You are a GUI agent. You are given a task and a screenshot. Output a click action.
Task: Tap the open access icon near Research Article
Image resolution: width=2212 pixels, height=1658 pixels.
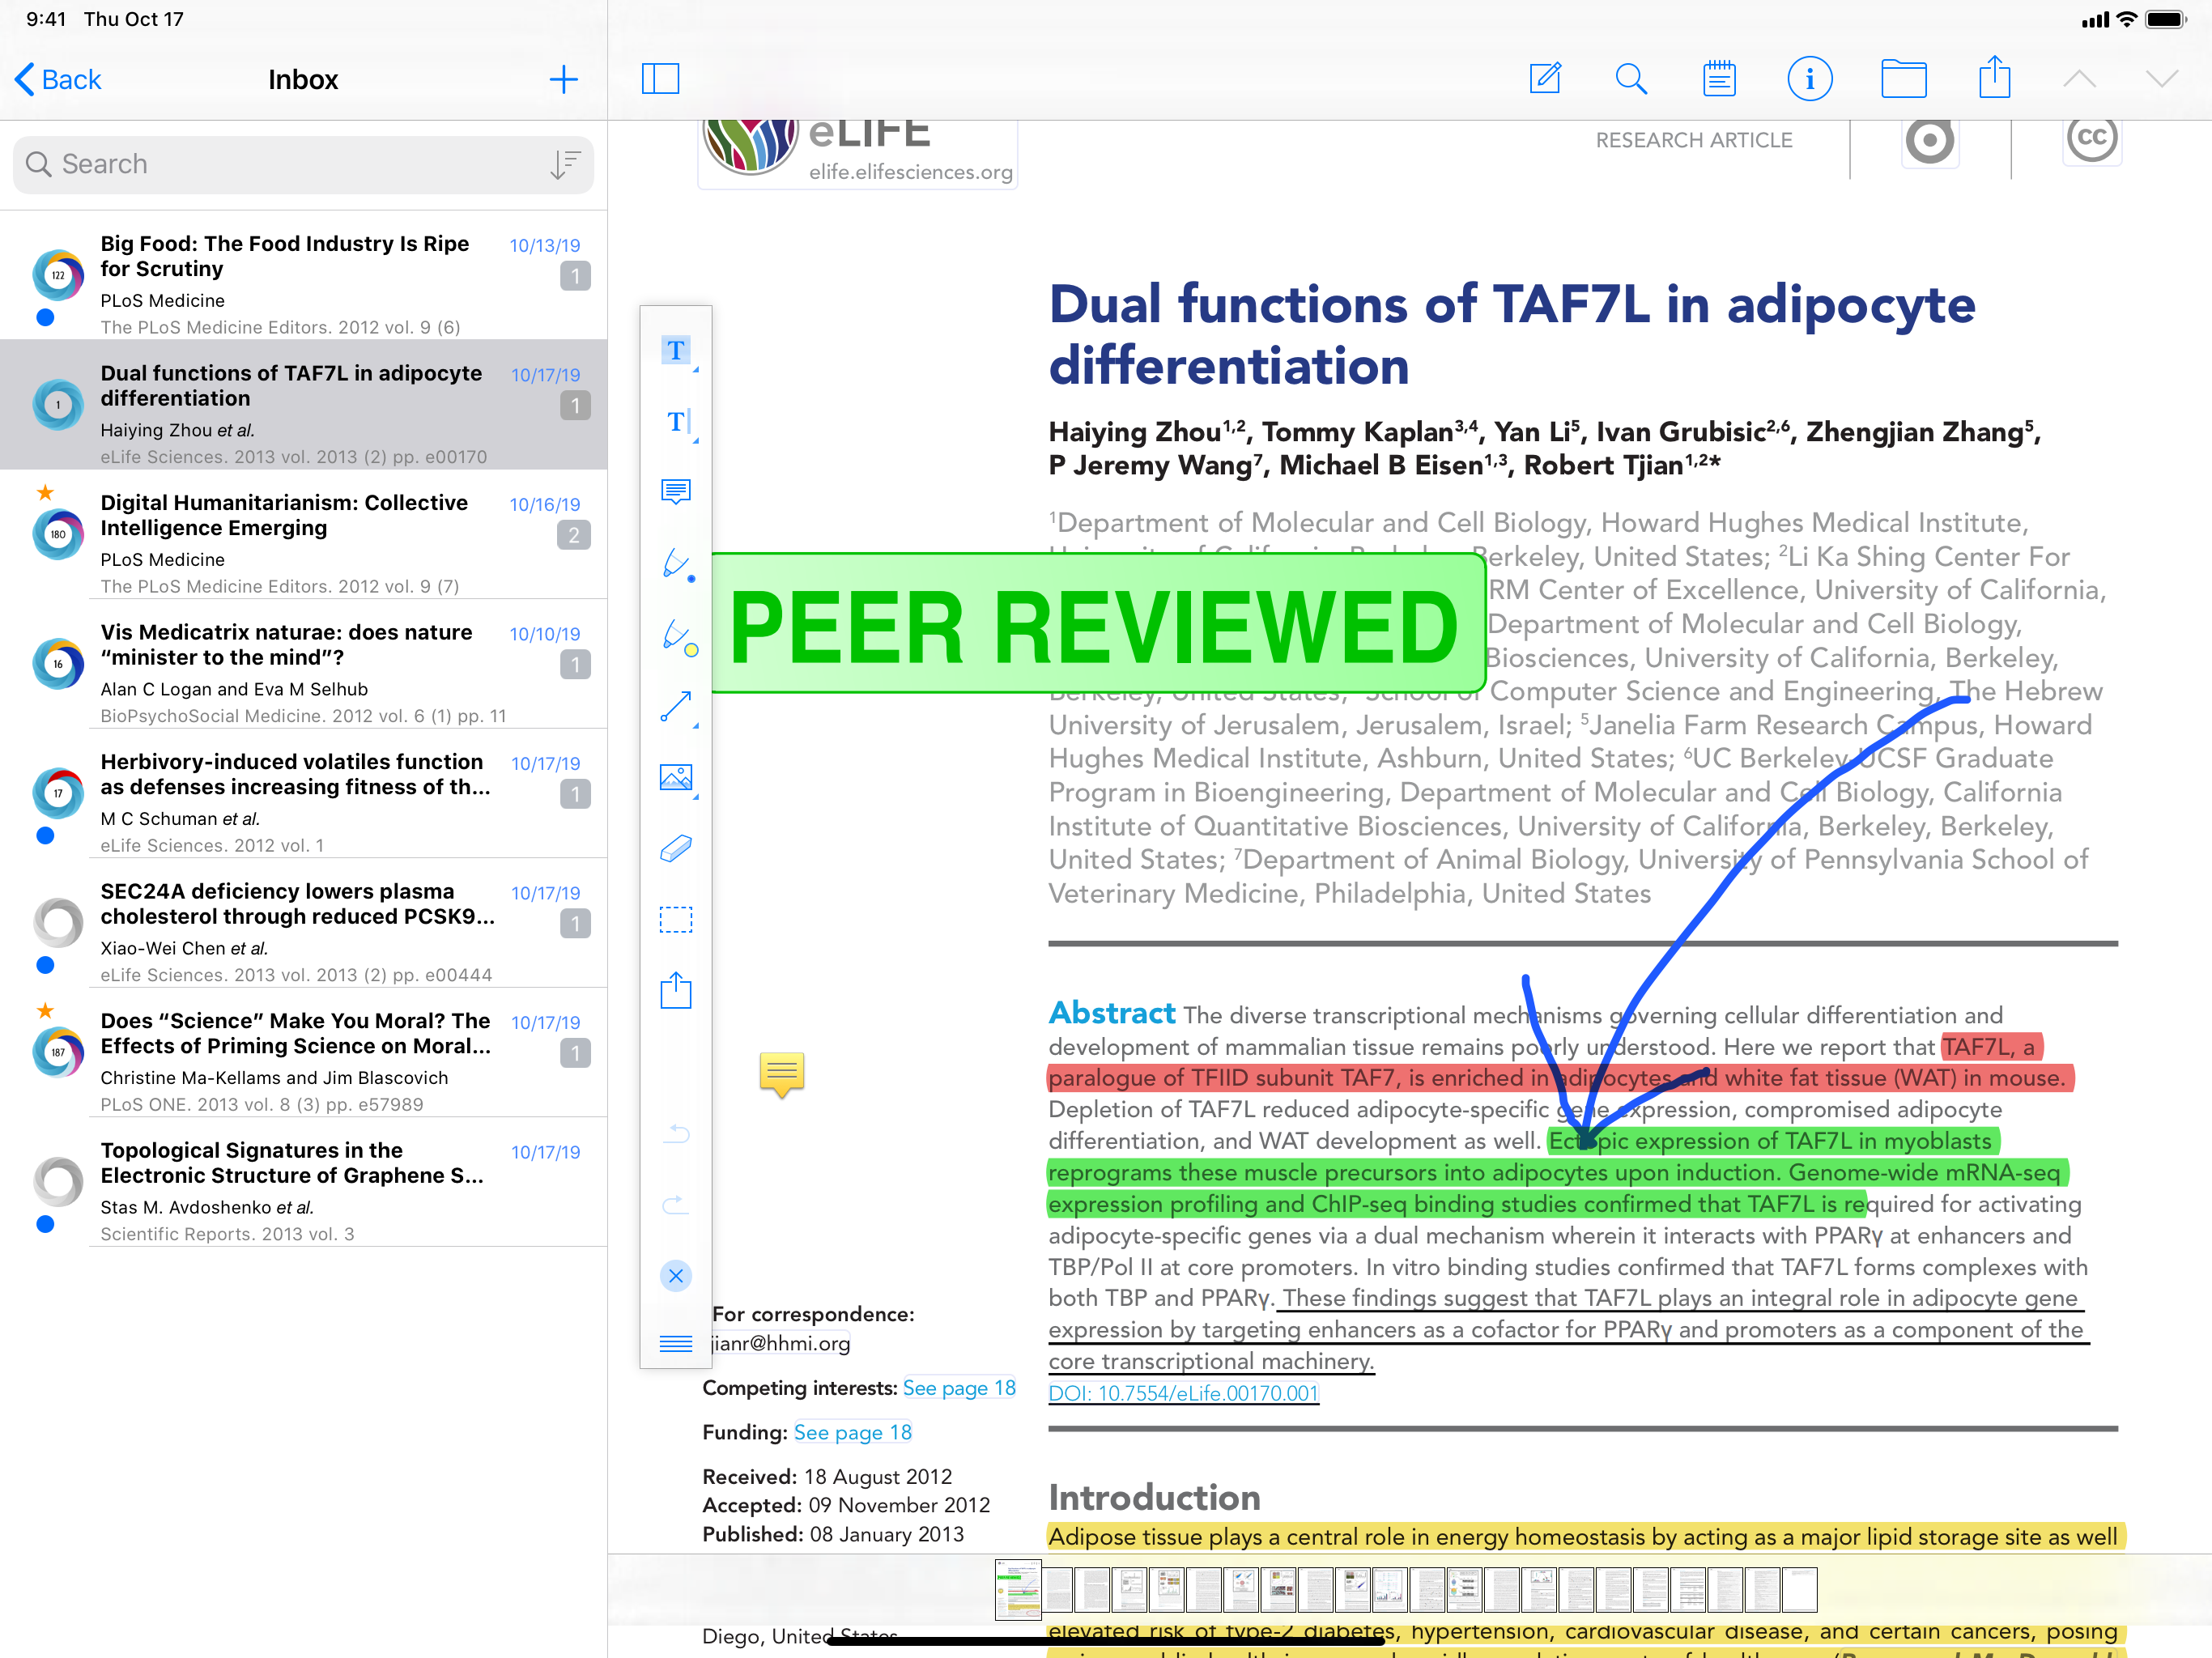[1929, 141]
